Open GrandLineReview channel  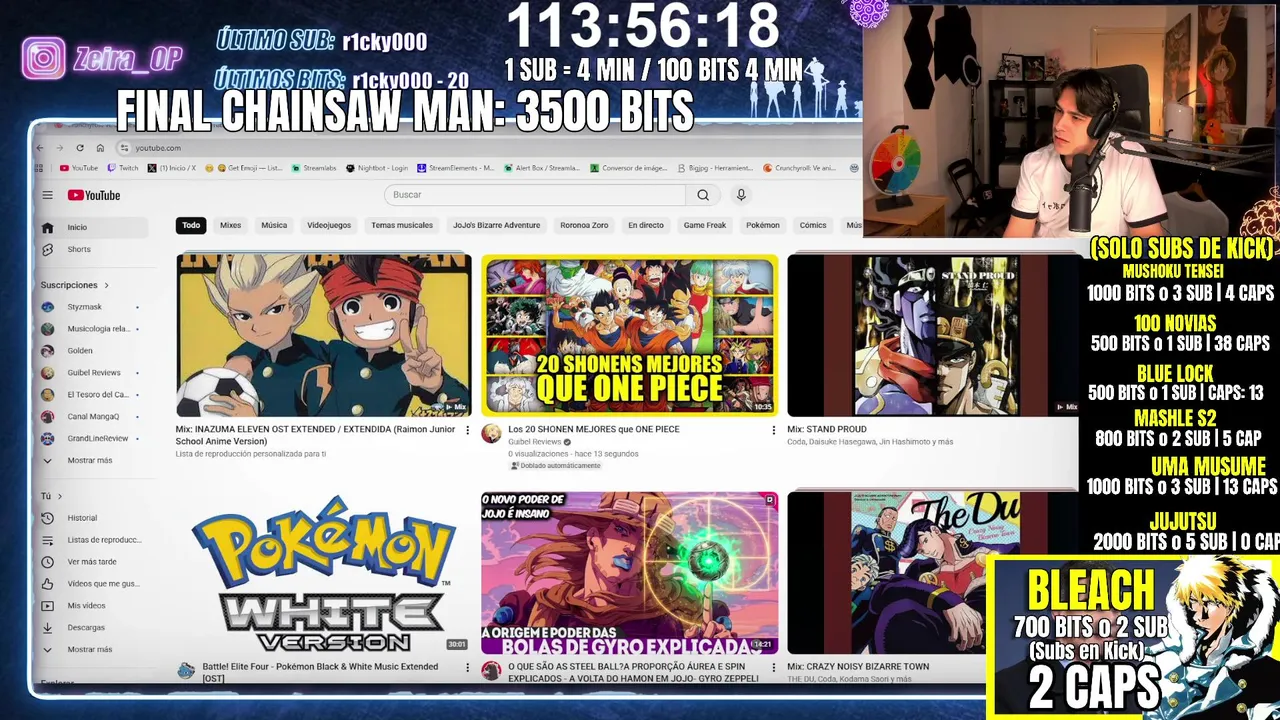pyautogui.click(x=94, y=438)
